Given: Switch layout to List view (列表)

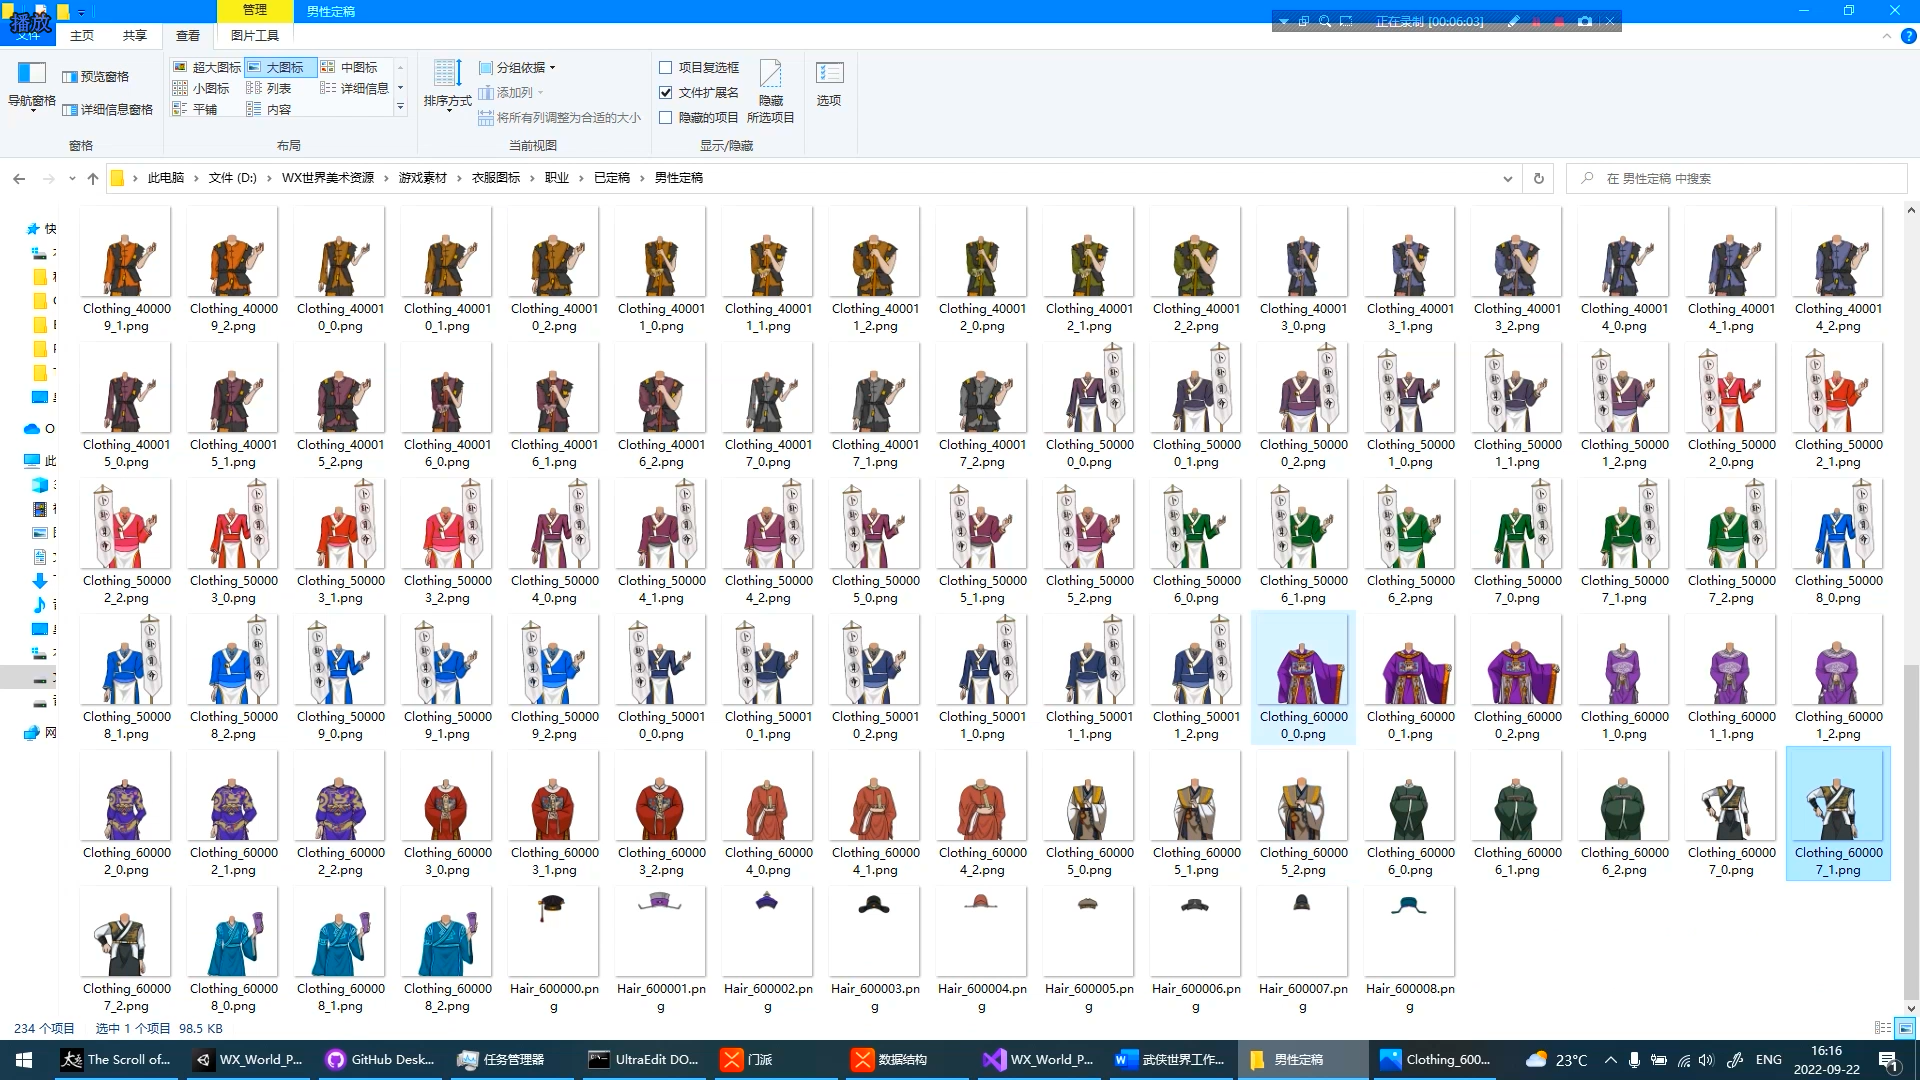Looking at the screenshot, I should tap(270, 88).
